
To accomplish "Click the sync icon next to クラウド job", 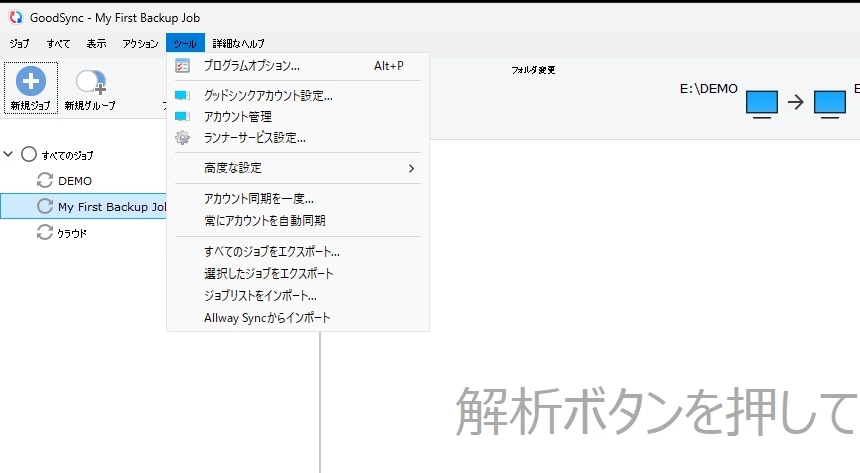I will pyautogui.click(x=44, y=233).
